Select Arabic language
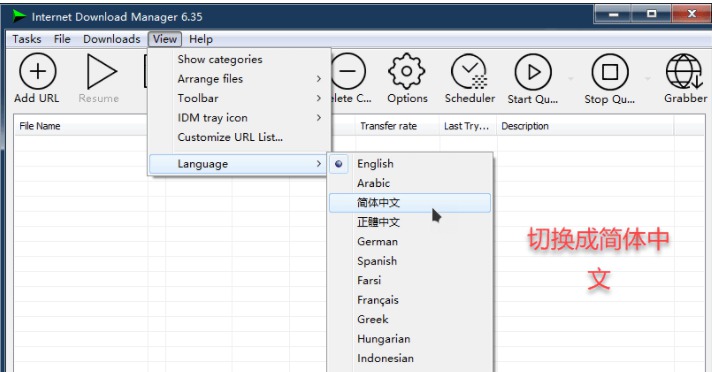 [410, 184]
